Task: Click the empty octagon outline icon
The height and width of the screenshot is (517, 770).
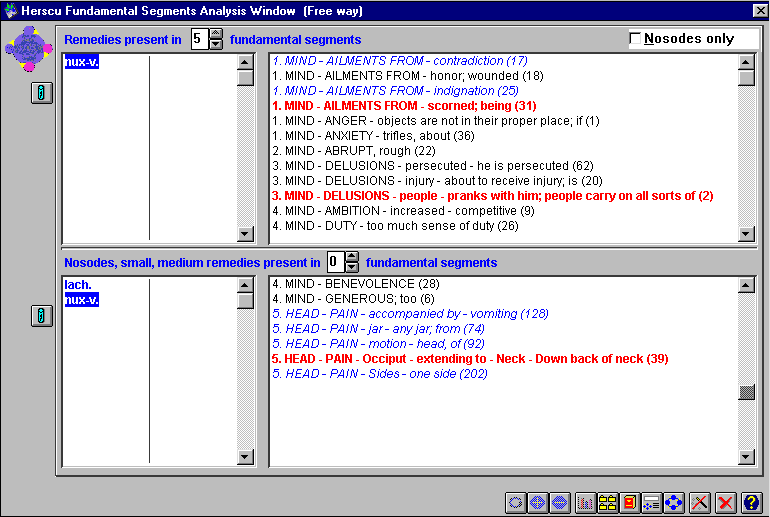Action: point(516,503)
